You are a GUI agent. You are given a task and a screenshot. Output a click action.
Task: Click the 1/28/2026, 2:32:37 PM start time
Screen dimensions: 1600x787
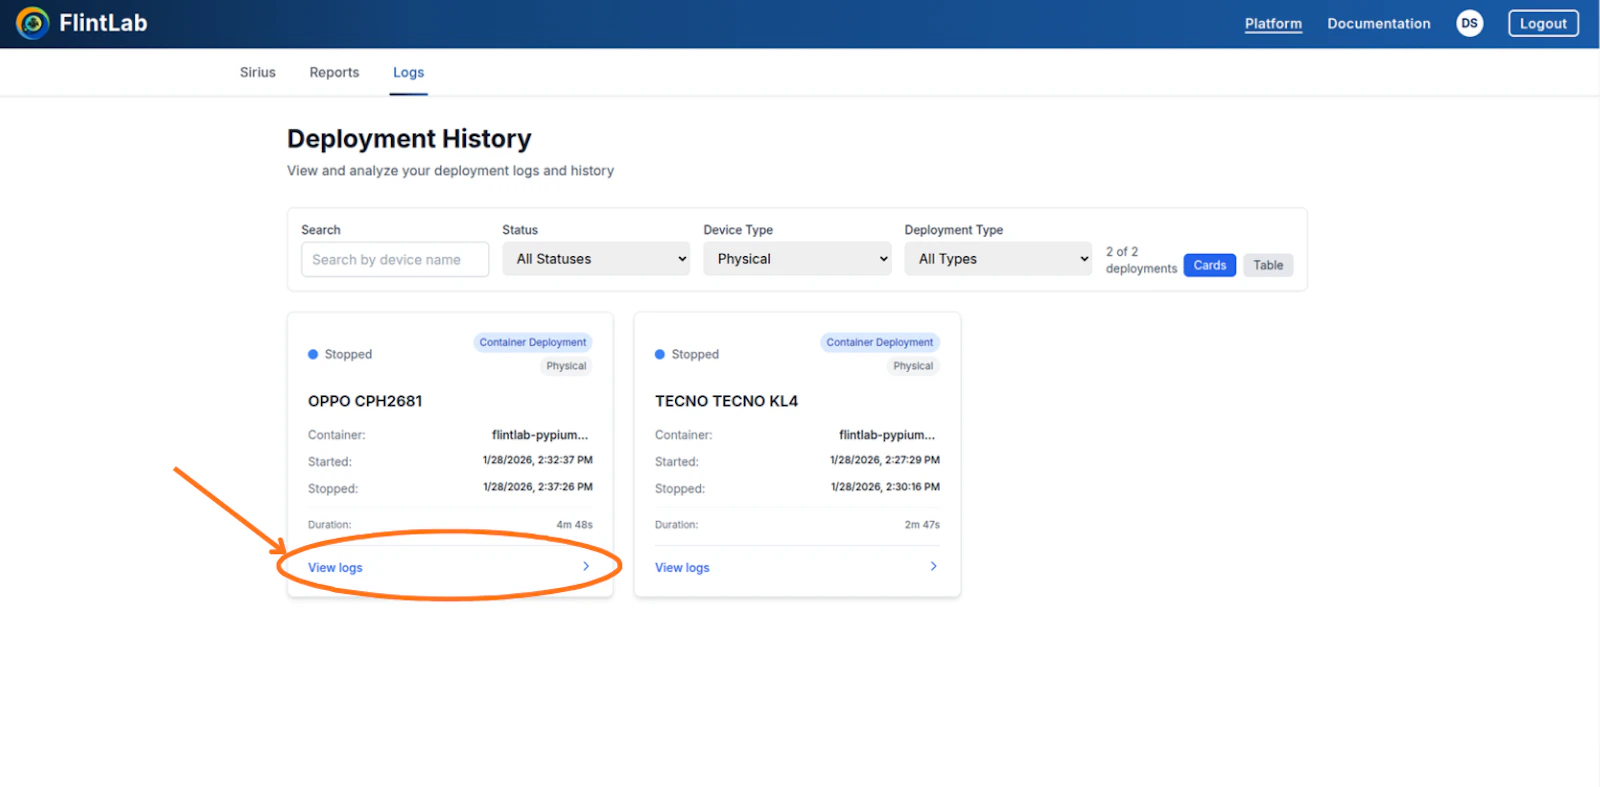click(x=538, y=460)
